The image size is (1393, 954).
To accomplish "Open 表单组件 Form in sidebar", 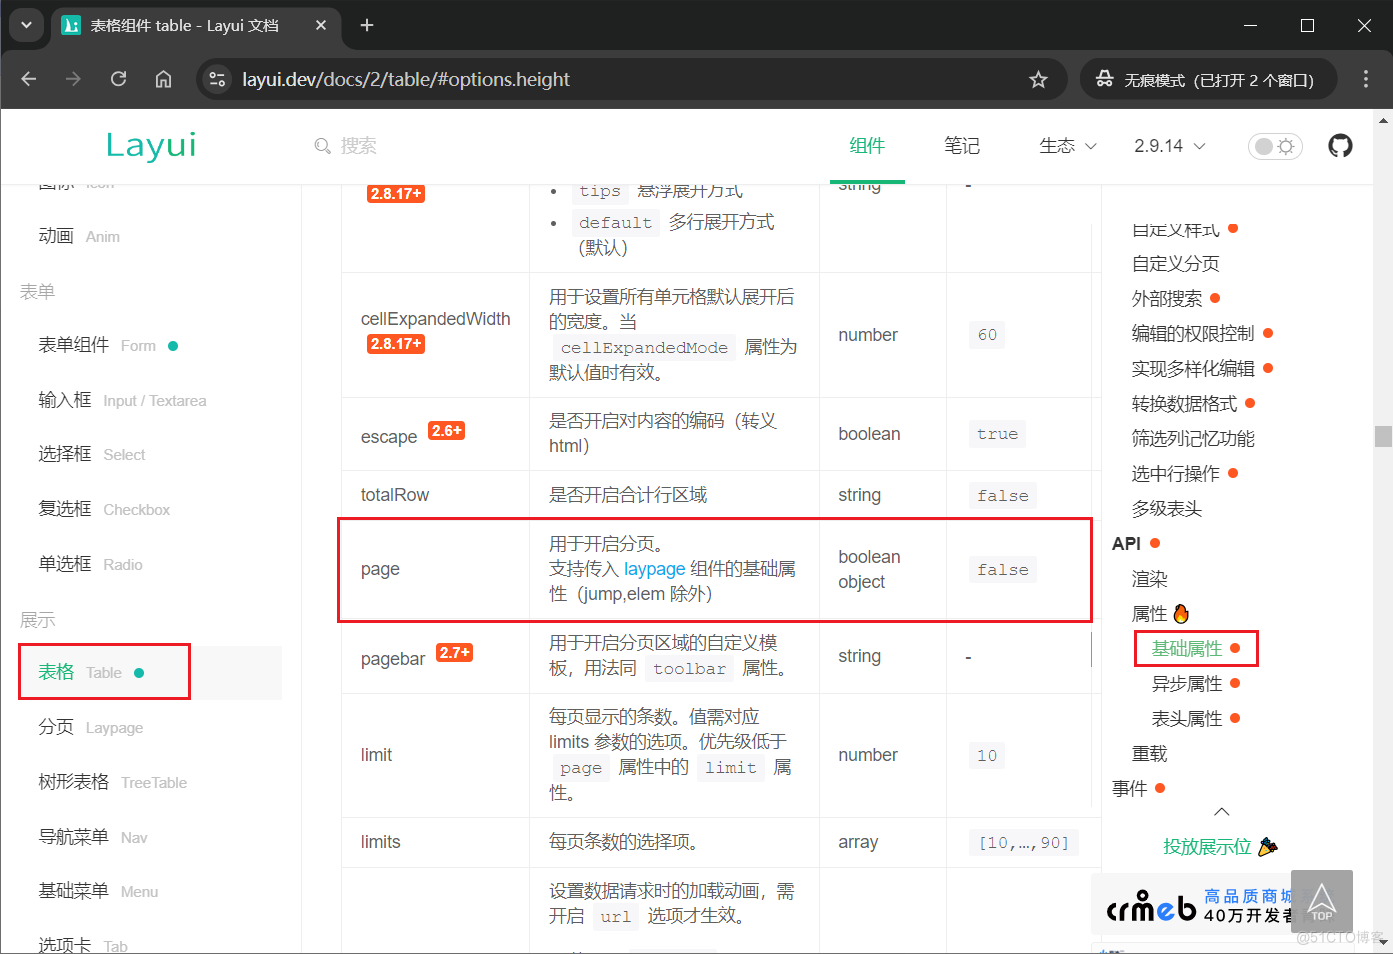I will pos(108,345).
